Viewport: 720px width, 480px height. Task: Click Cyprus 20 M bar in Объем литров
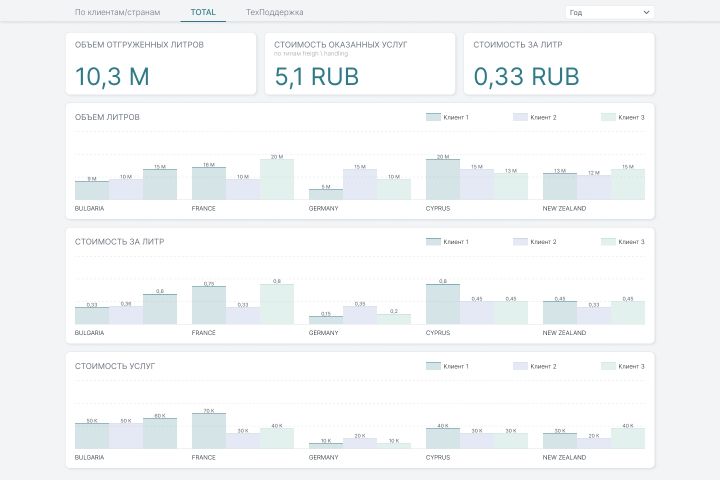pos(443,180)
